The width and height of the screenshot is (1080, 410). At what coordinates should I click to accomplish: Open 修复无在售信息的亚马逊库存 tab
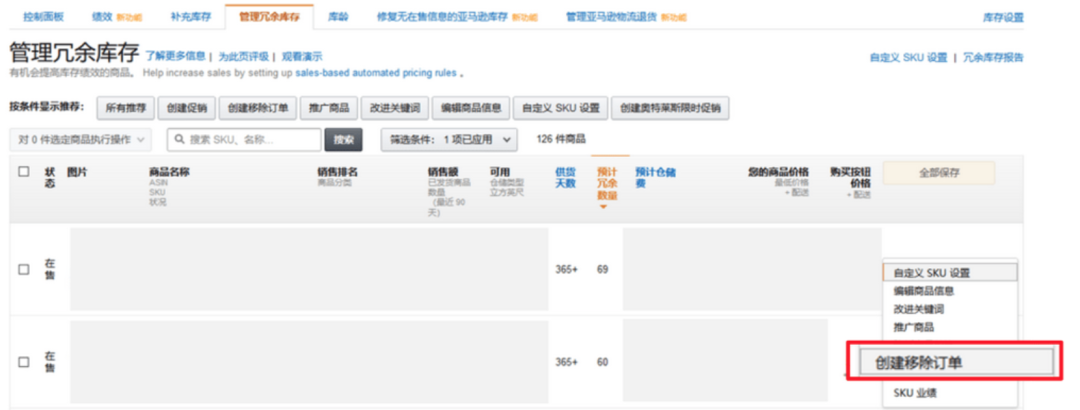click(443, 17)
